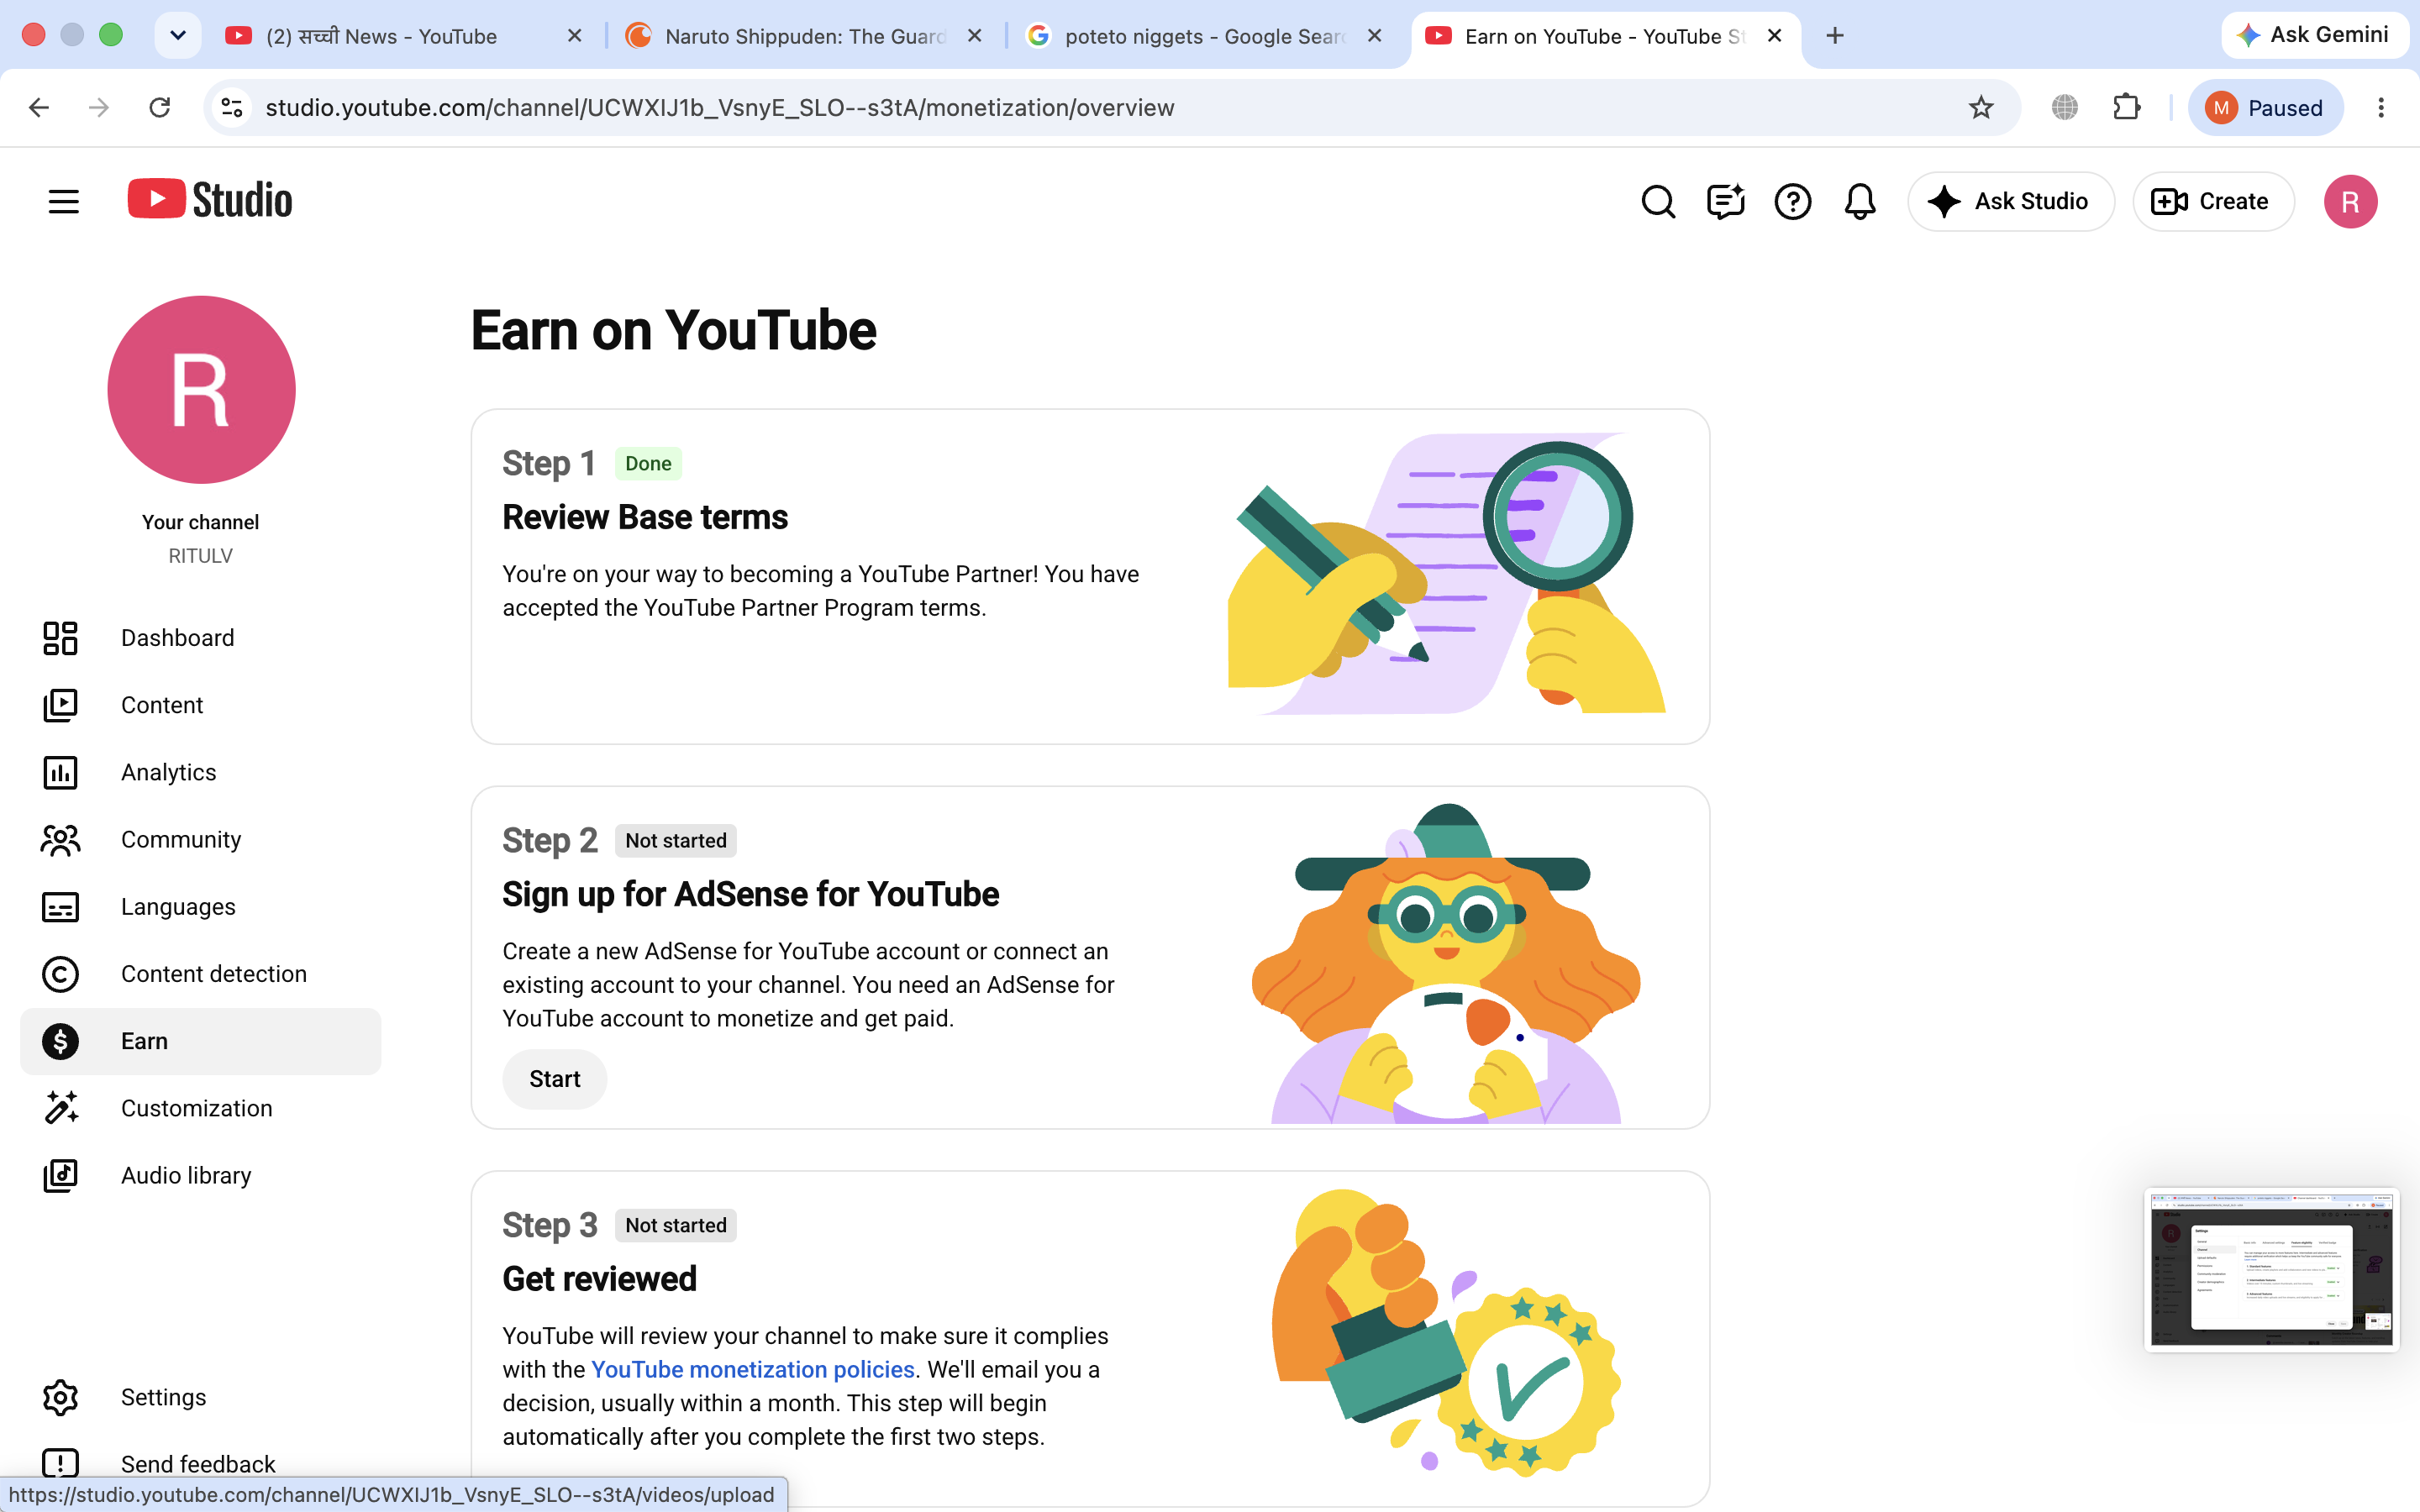Close the Naruto Shippuden tab

click(x=975, y=36)
